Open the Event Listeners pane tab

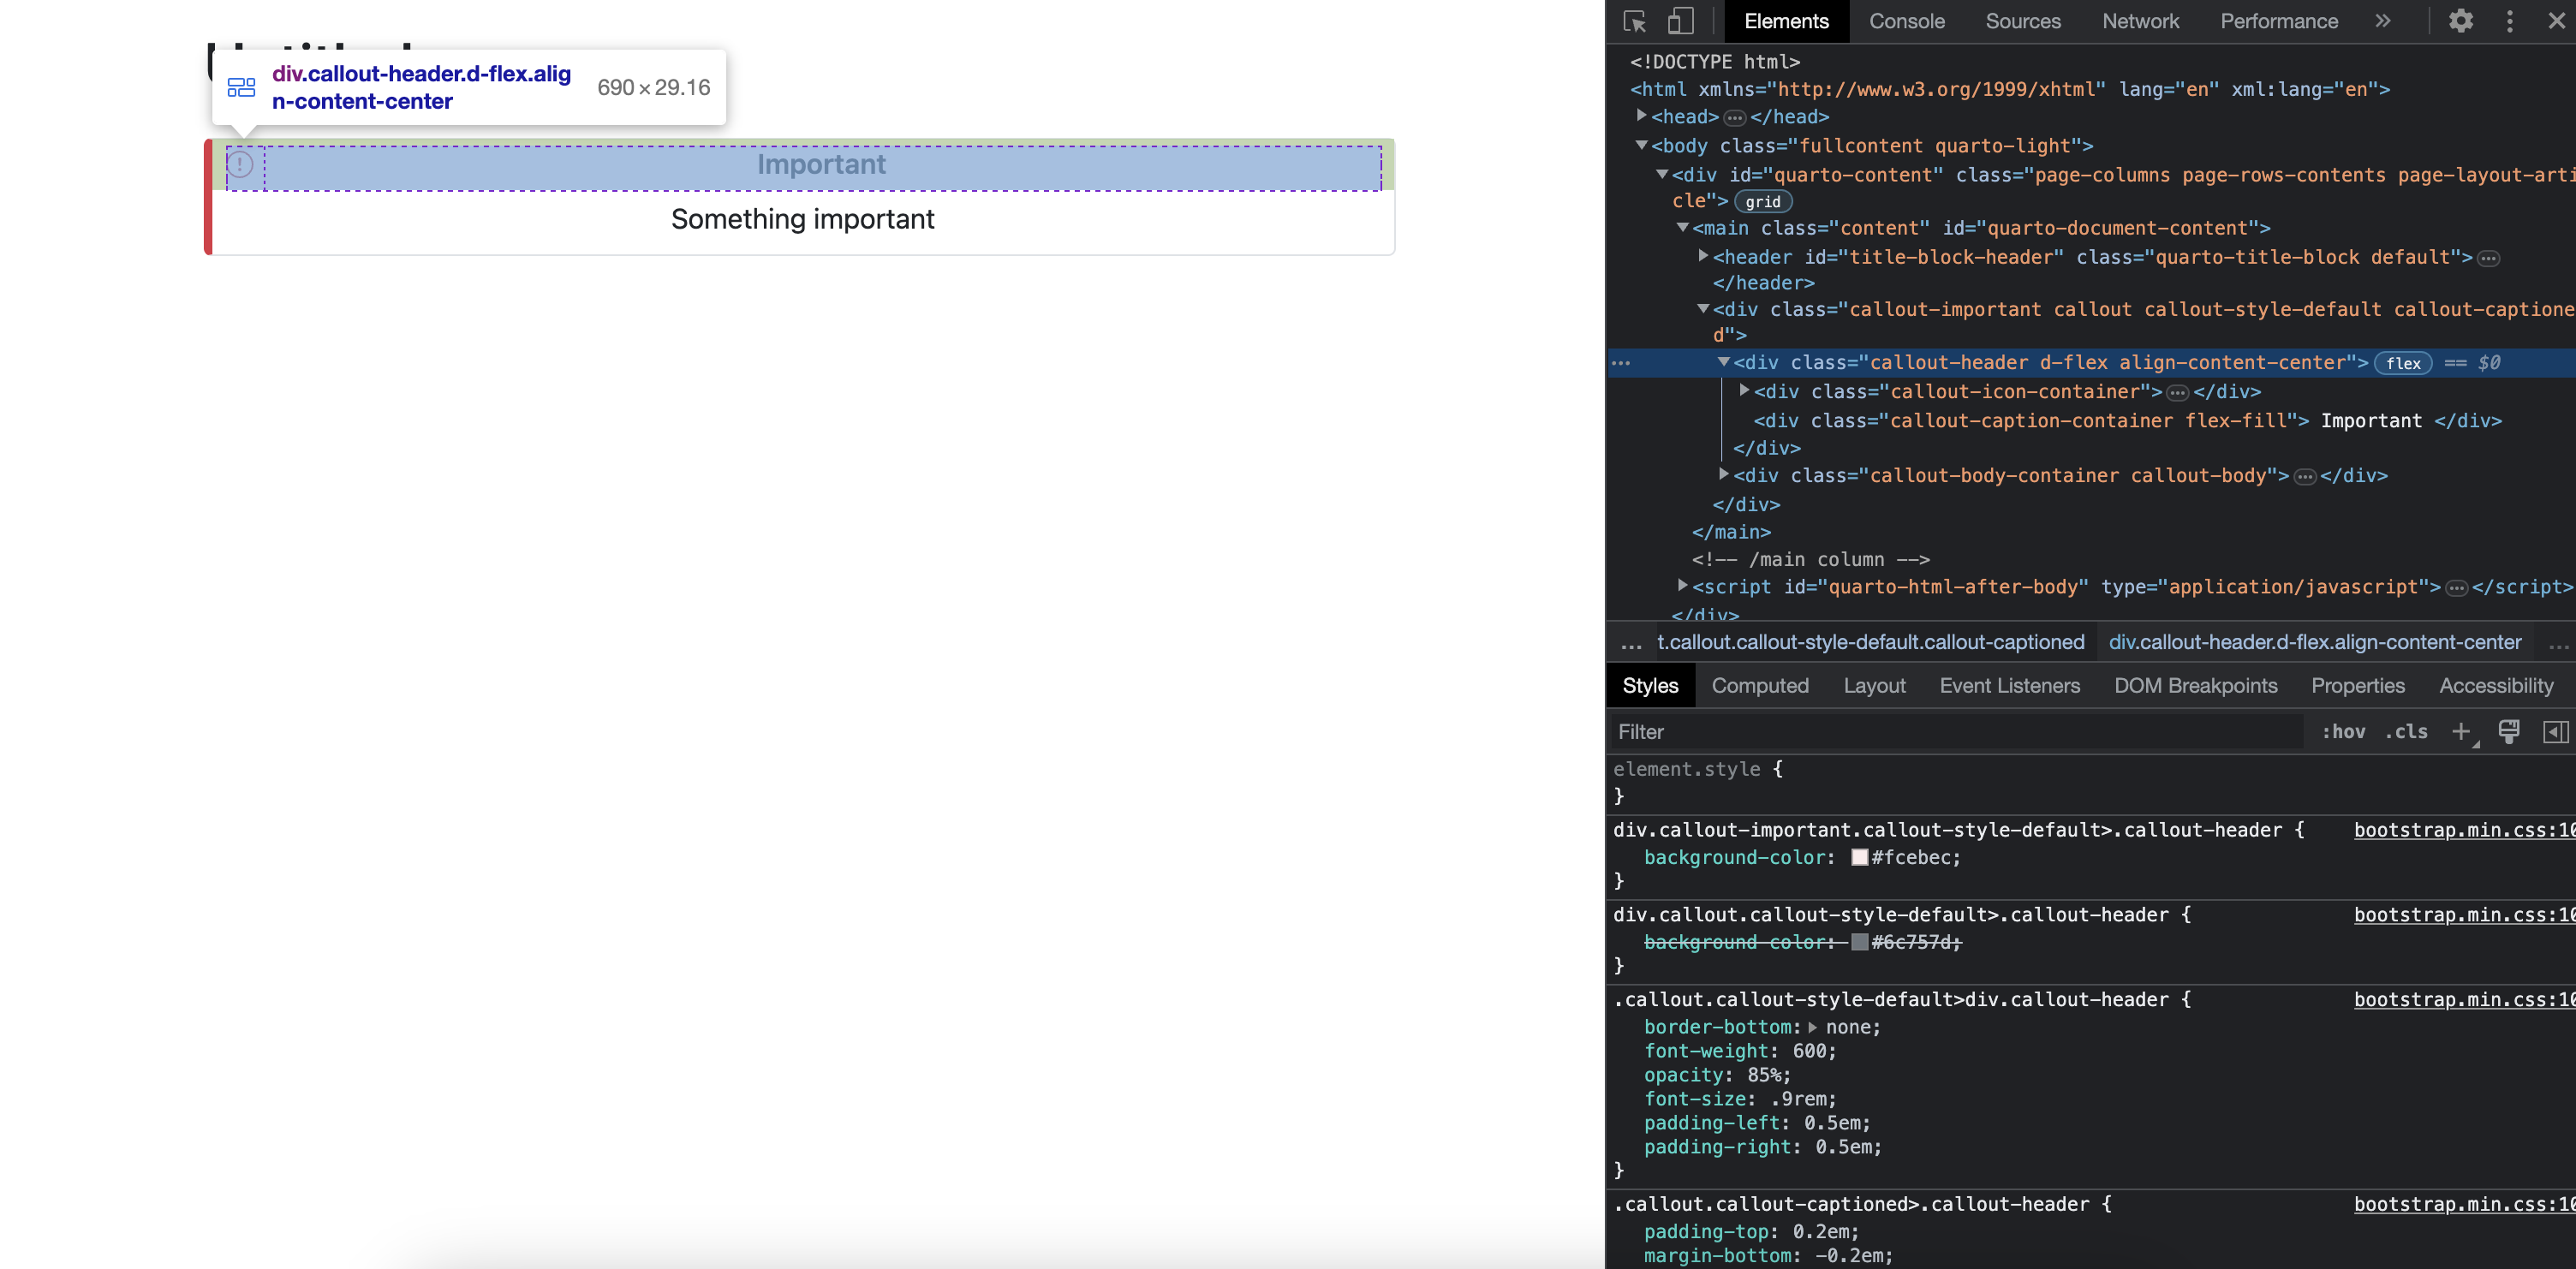coord(2009,685)
